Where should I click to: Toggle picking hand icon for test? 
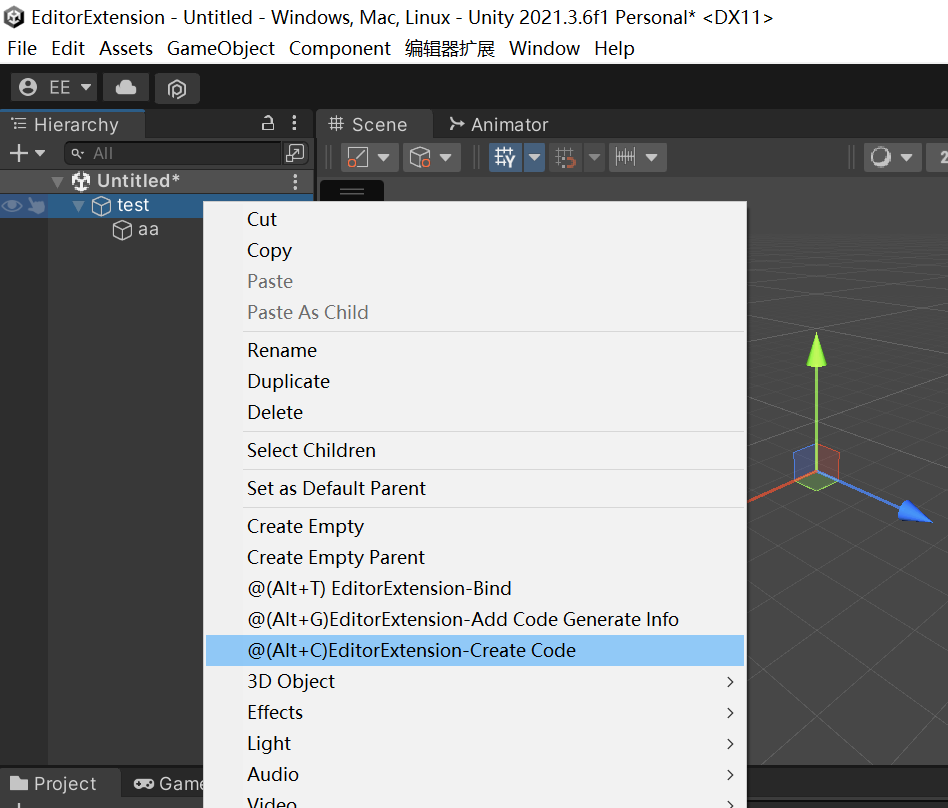[x=36, y=206]
